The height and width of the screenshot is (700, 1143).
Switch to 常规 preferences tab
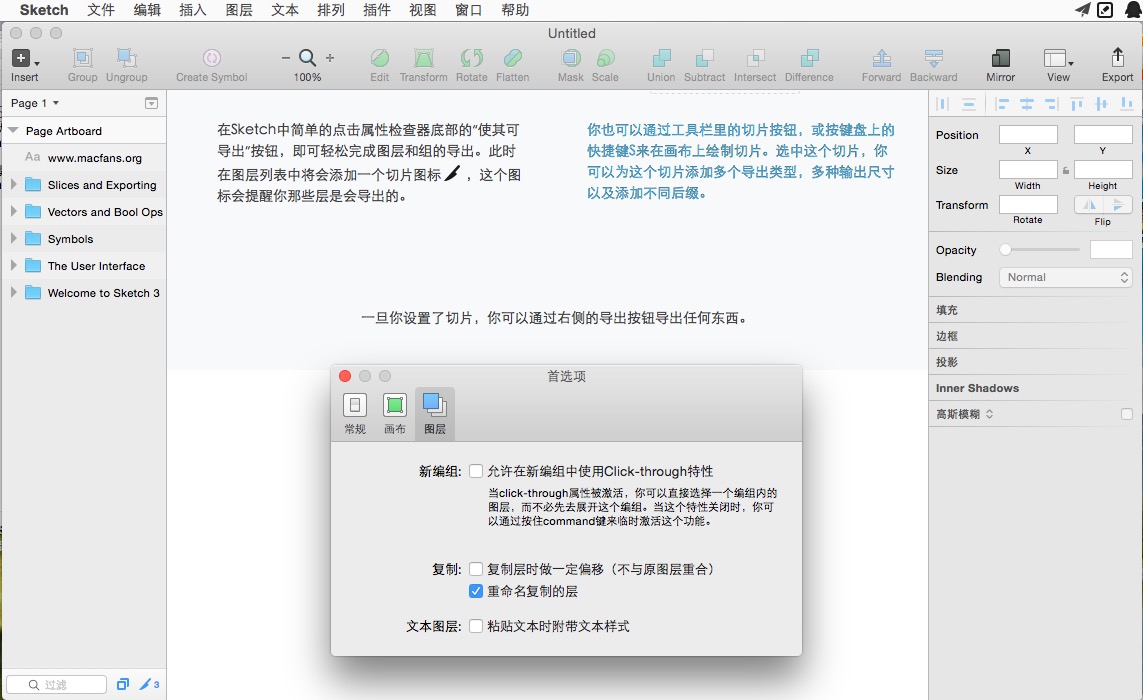coord(355,413)
